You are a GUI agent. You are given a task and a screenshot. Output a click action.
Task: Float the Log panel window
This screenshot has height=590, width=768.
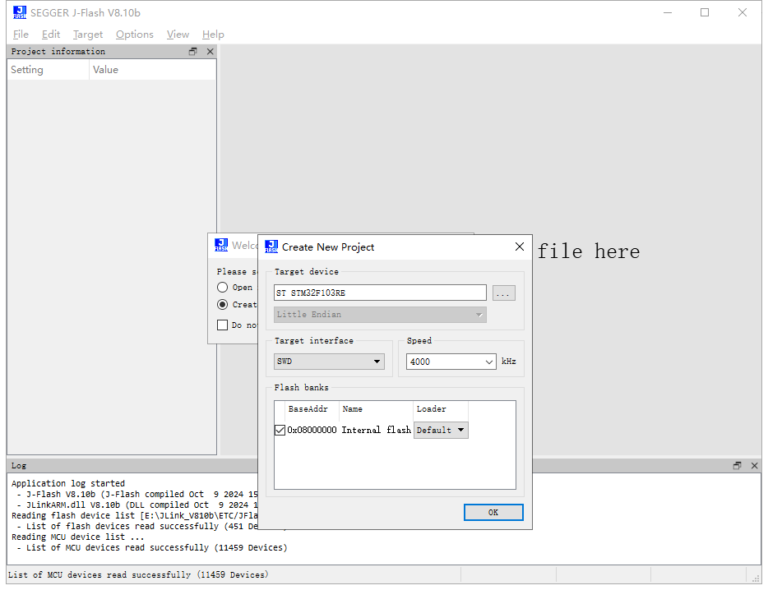point(737,466)
